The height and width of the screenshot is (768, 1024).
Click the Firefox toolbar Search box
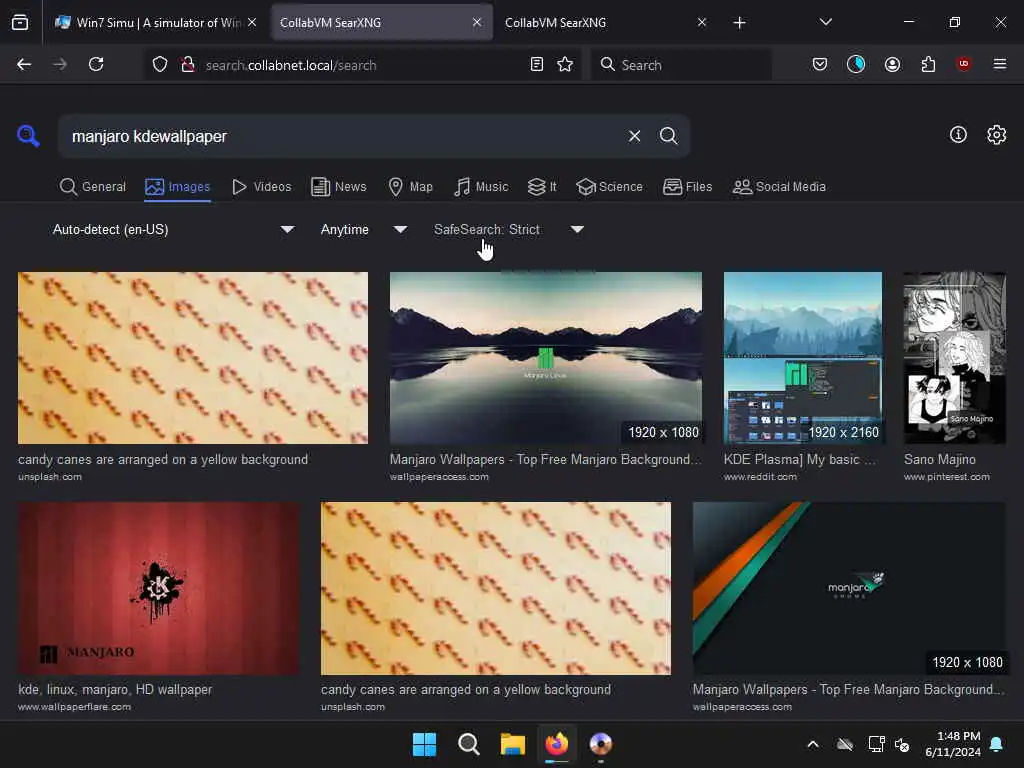pyautogui.click(x=681, y=65)
